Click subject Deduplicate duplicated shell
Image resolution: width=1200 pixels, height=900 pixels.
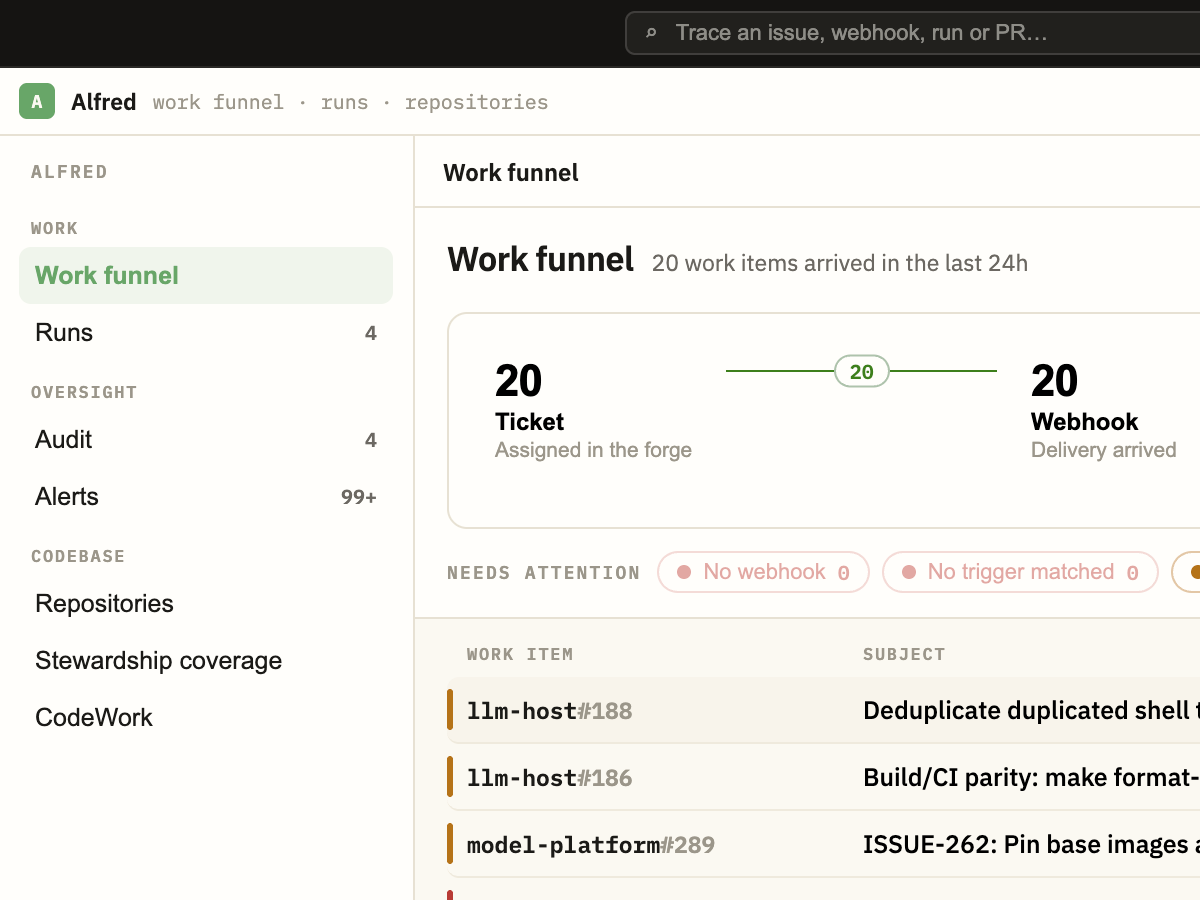pyautogui.click(x=1031, y=711)
